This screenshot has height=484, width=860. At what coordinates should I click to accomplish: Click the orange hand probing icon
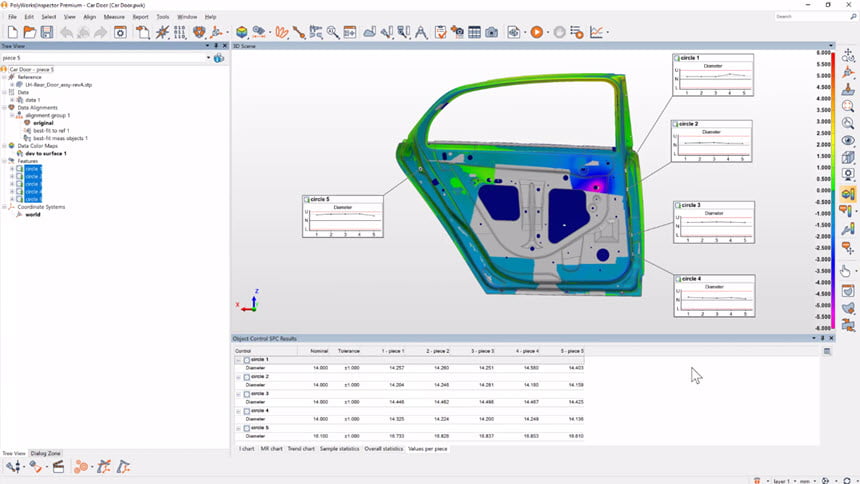281,32
